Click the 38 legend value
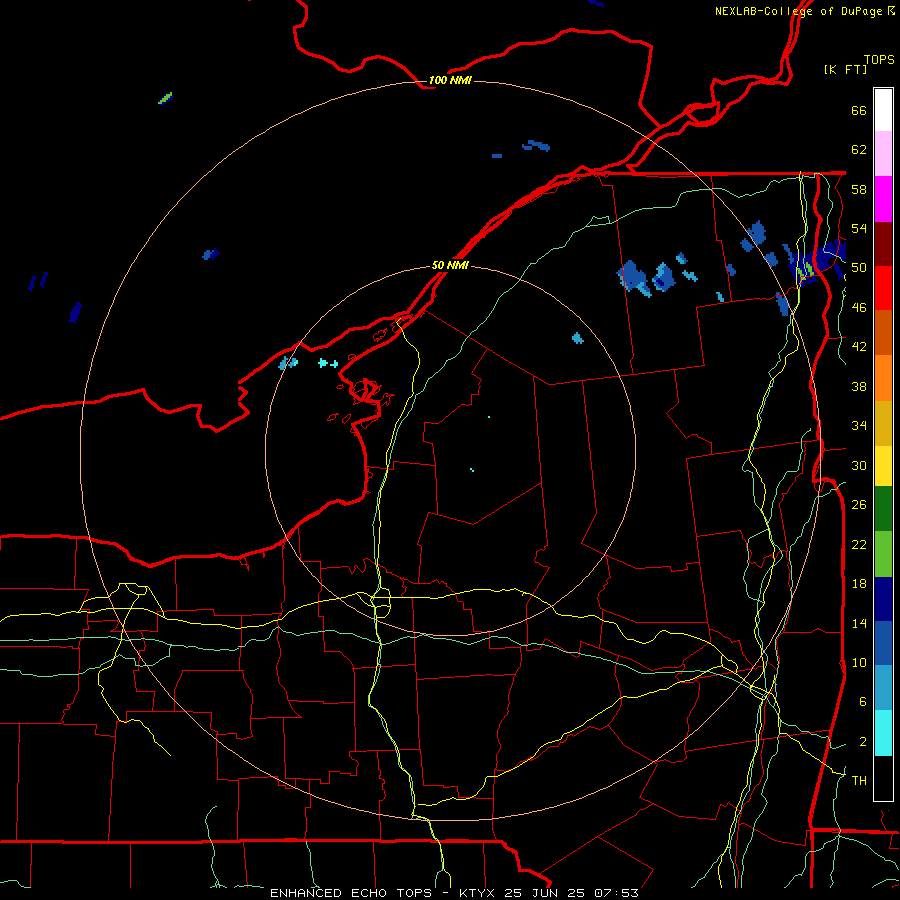This screenshot has height=900, width=900. tap(859, 386)
